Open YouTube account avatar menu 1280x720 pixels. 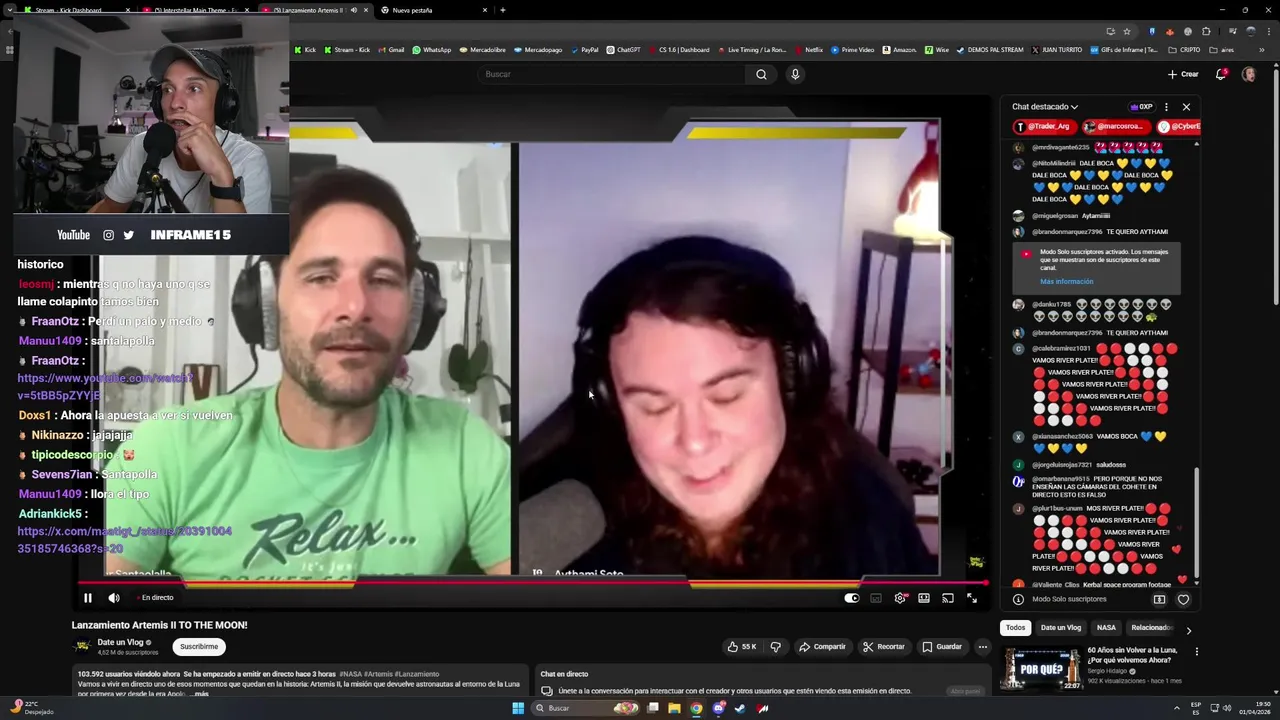1248,74
